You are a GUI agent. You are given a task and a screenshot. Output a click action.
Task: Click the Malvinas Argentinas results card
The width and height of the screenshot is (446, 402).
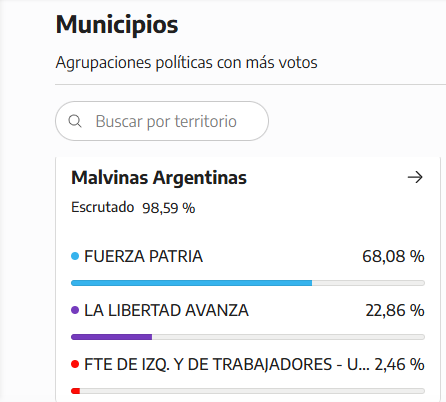click(248, 279)
